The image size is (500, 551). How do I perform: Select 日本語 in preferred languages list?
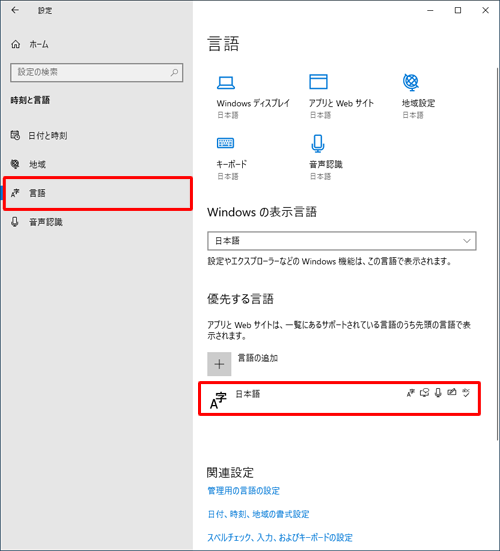tap(339, 399)
